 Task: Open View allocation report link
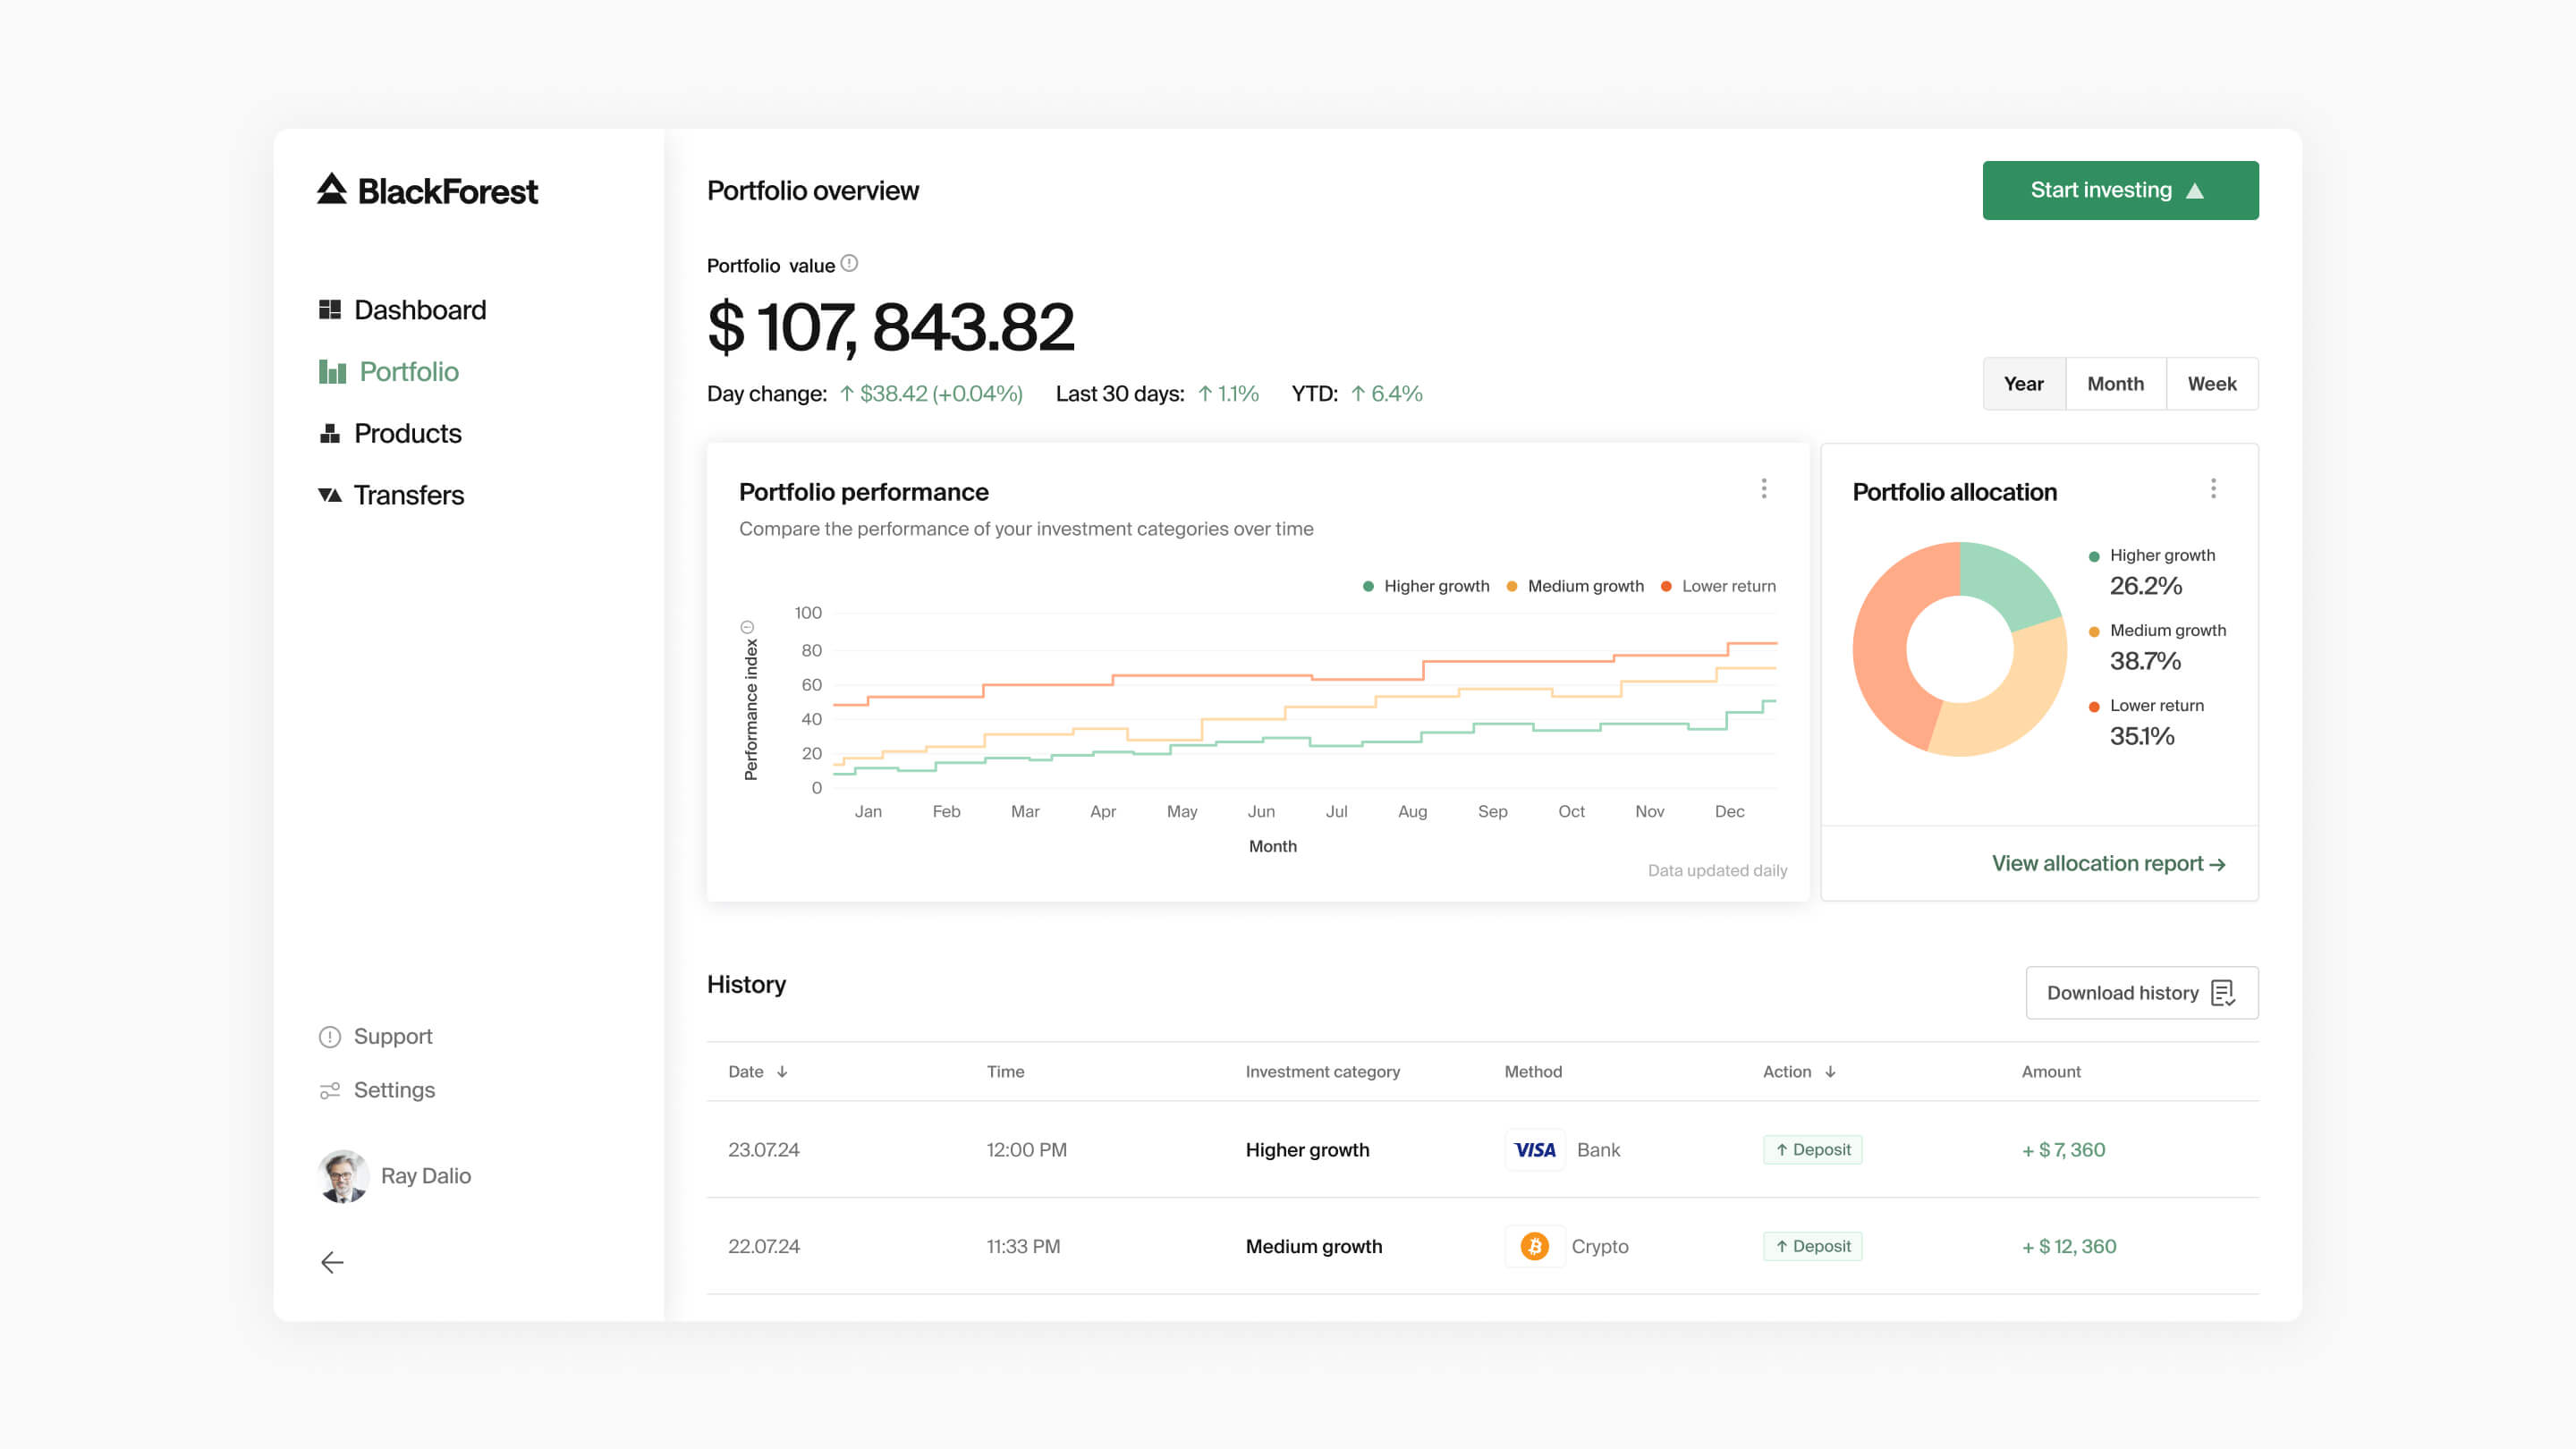(2108, 863)
